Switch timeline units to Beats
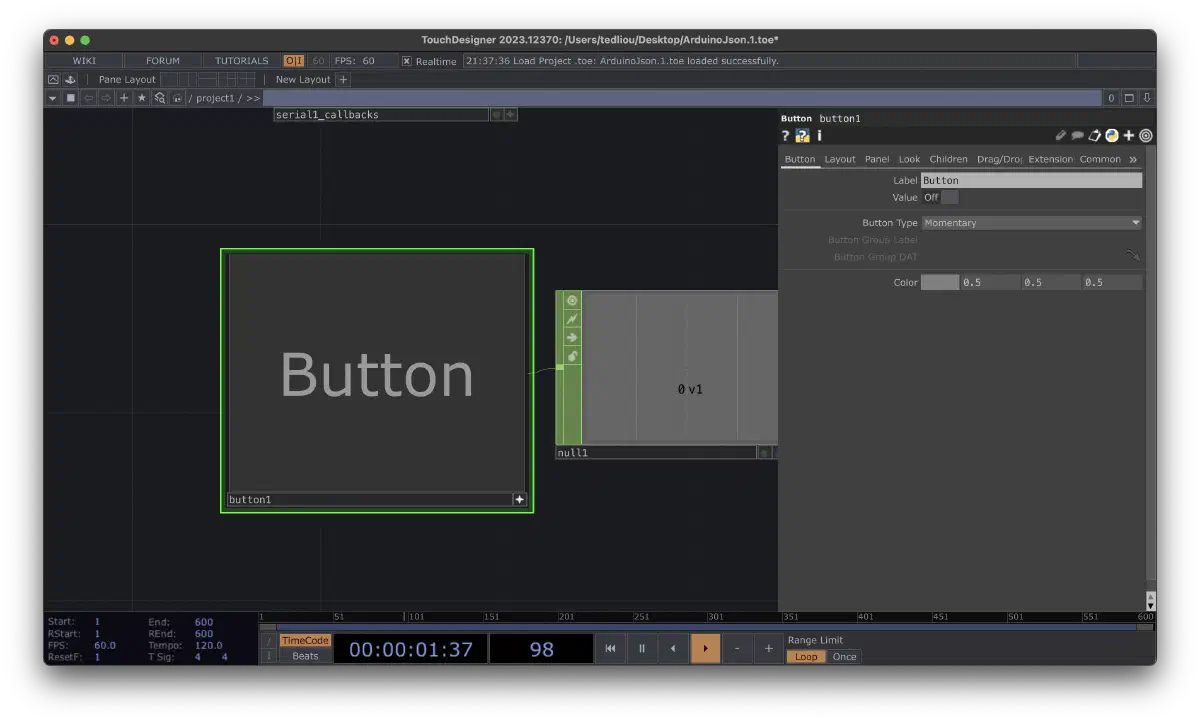The width and height of the screenshot is (1200, 723). (x=305, y=656)
